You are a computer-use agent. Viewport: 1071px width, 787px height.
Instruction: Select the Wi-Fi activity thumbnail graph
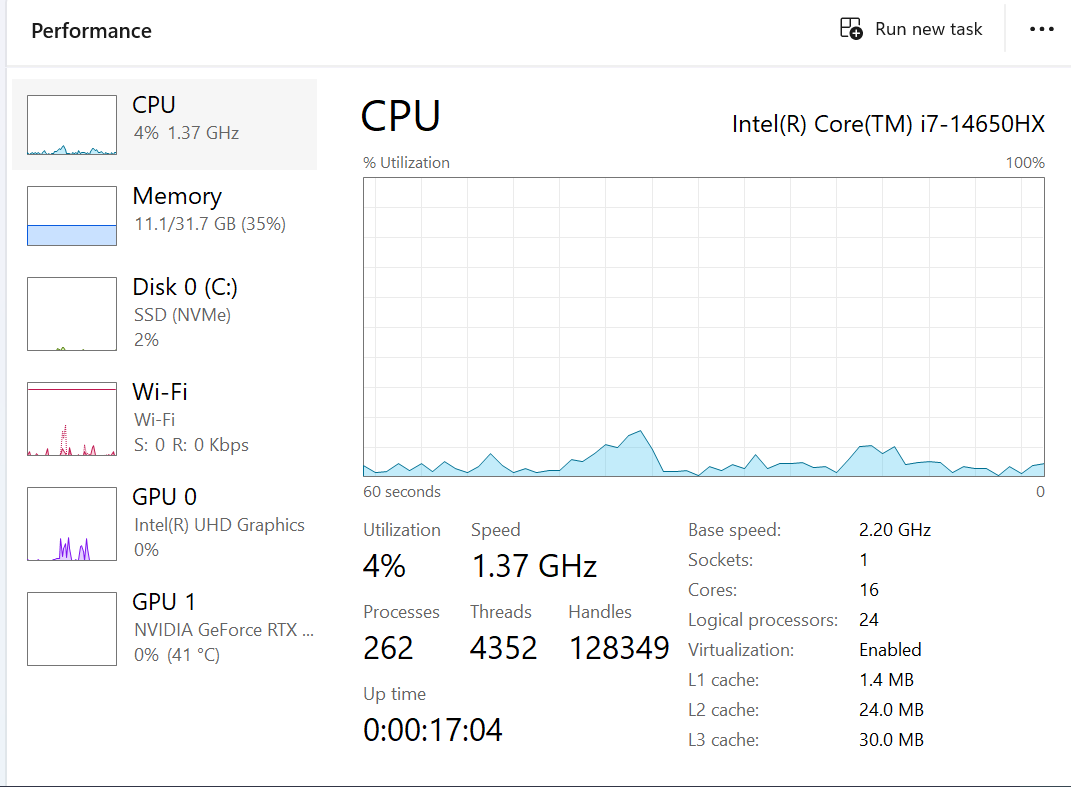72,419
